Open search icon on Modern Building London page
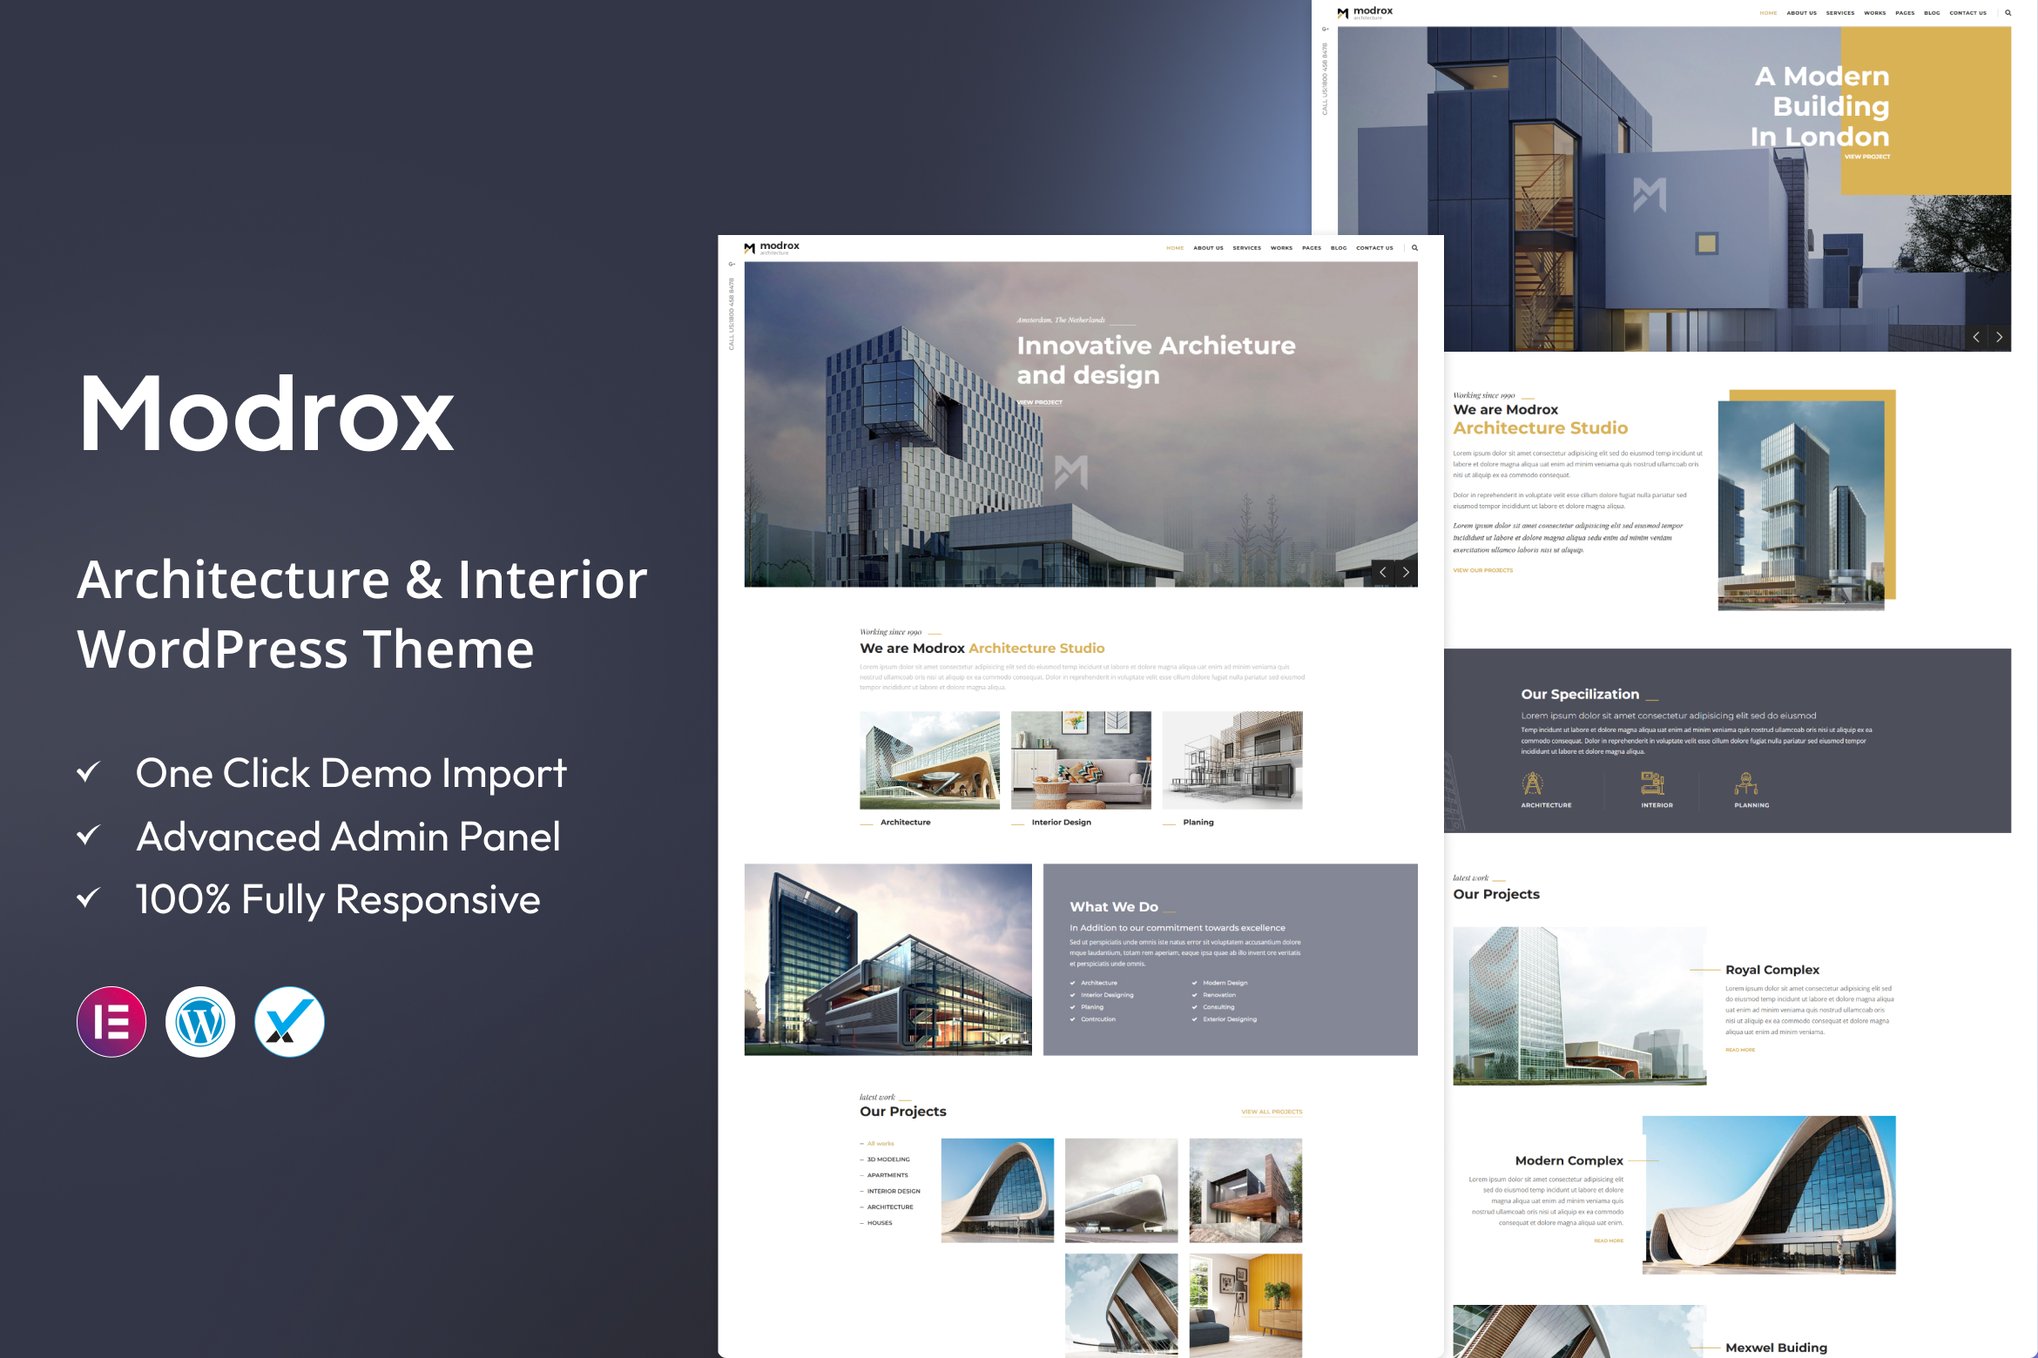 tap(2007, 13)
